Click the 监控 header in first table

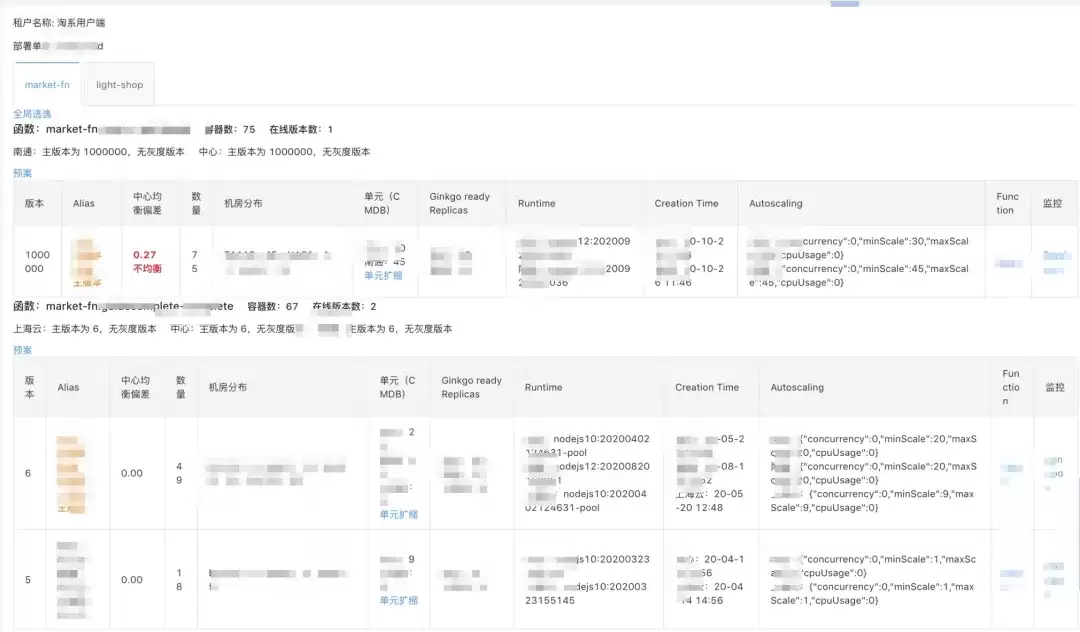click(x=1052, y=203)
